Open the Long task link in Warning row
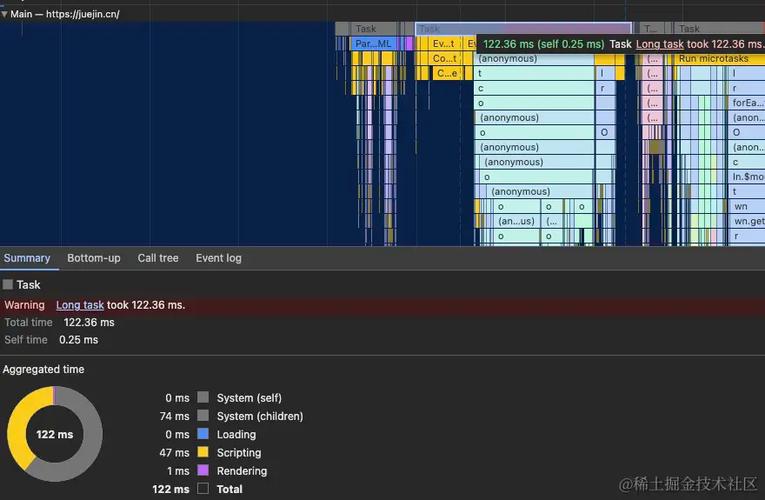The height and width of the screenshot is (500, 765). click(80, 305)
